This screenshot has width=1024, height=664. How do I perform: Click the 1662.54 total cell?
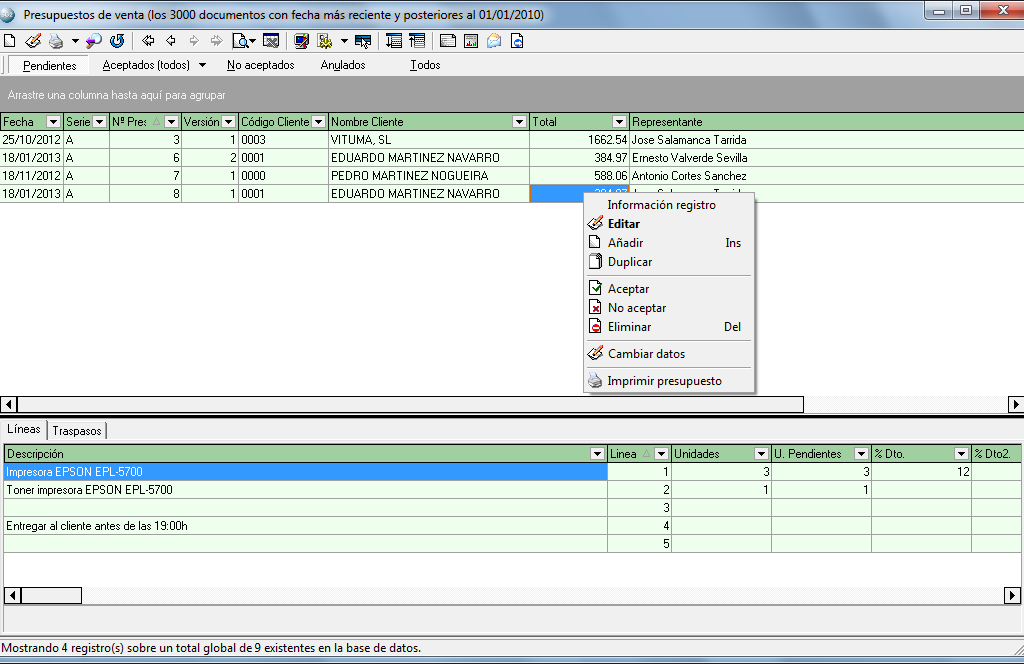pos(579,140)
